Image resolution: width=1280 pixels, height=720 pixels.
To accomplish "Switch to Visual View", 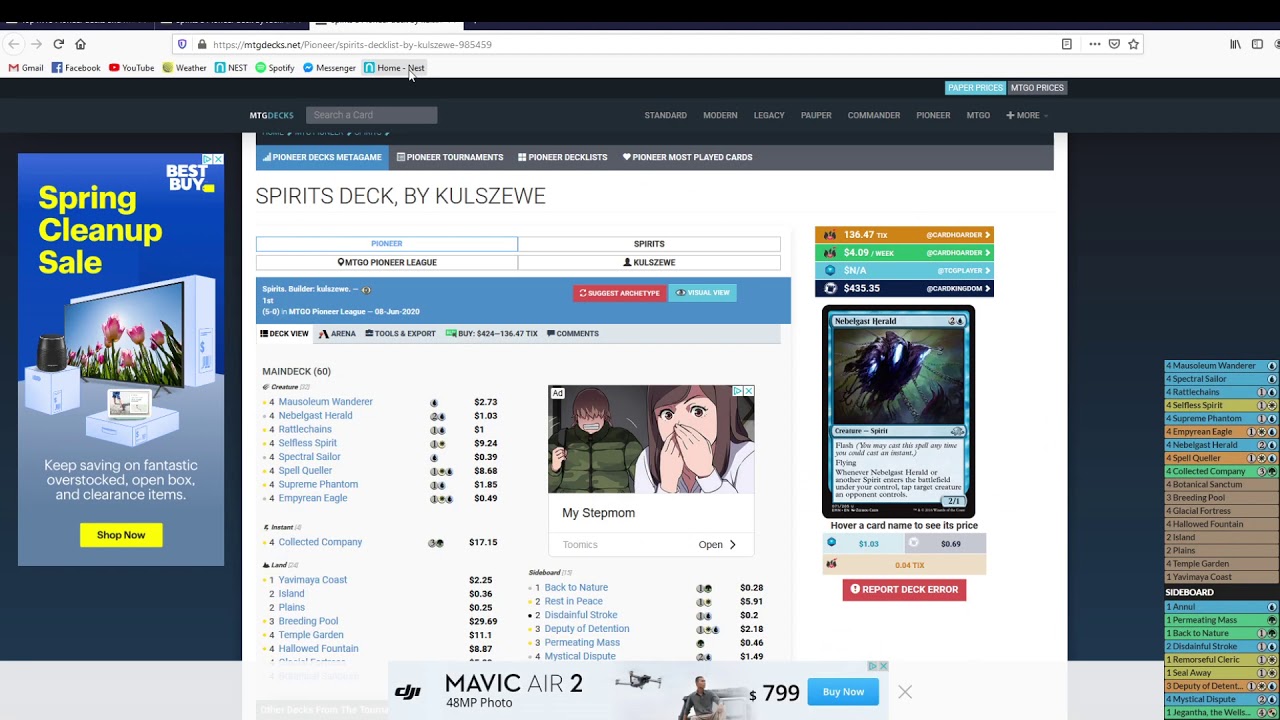I will tap(703, 293).
